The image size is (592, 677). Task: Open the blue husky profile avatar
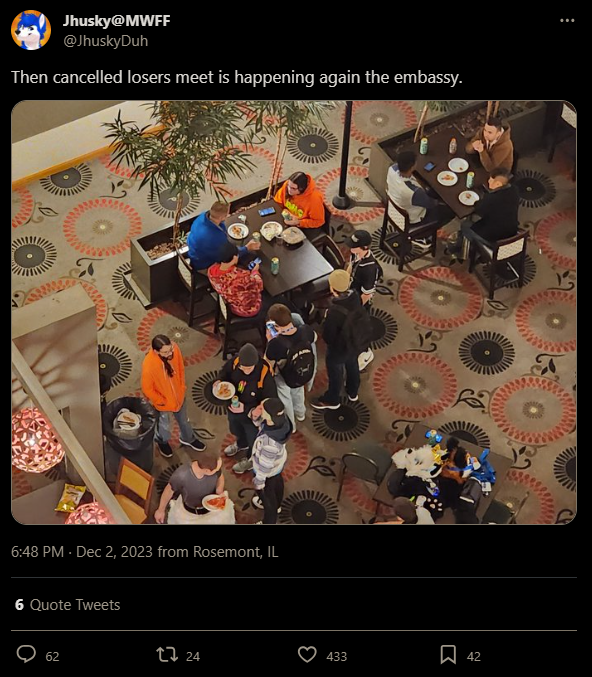(31, 30)
